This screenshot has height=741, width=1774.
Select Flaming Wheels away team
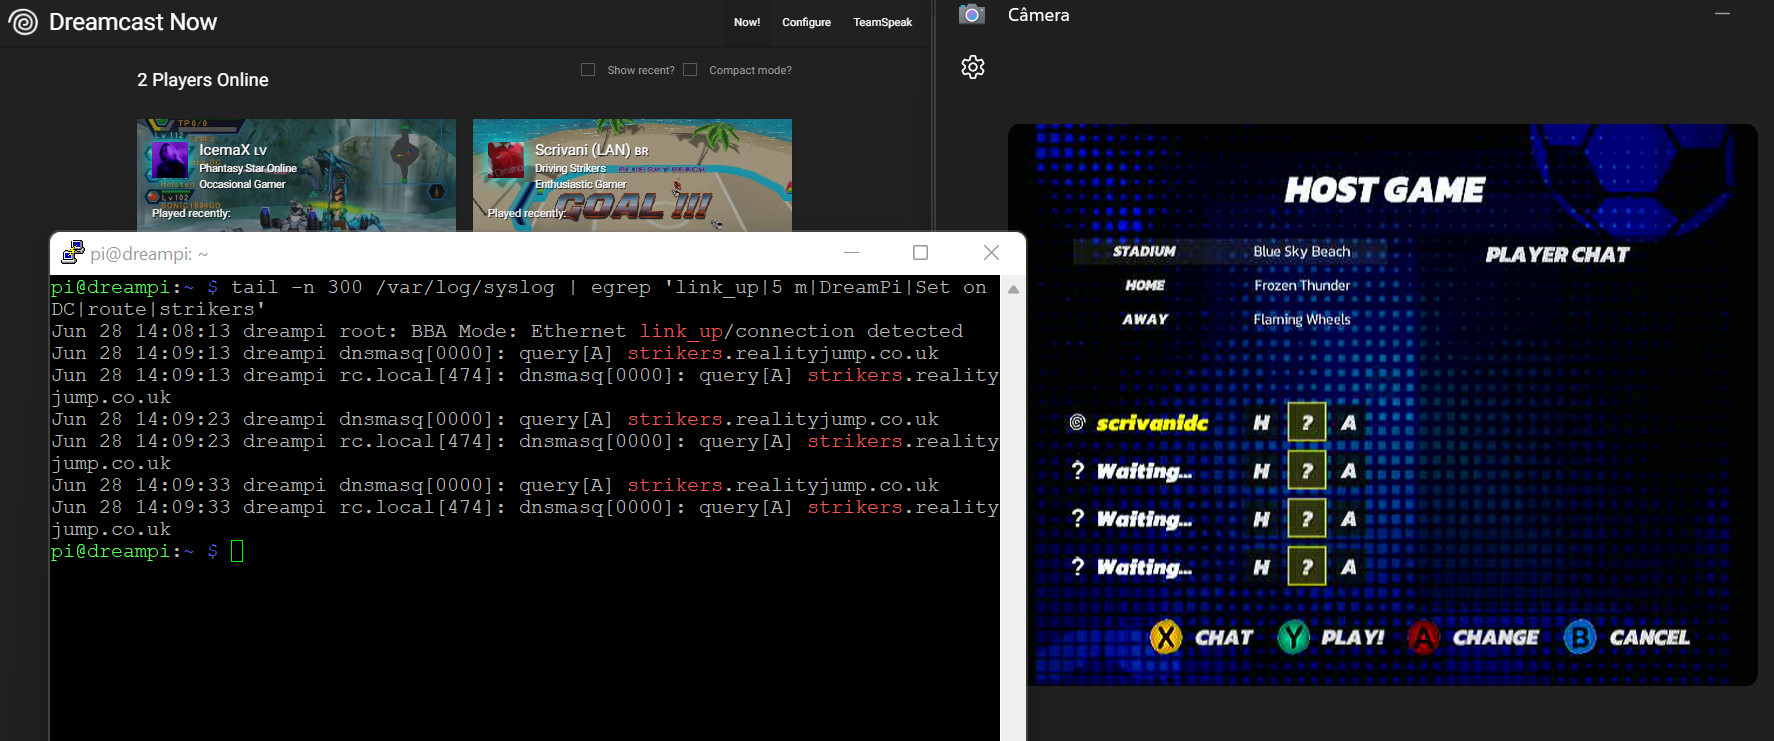point(1302,319)
